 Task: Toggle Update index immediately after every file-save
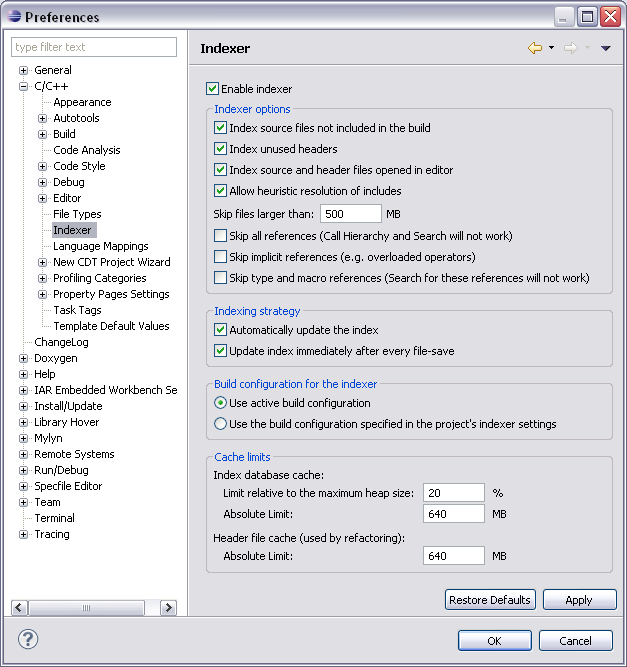coord(220,351)
